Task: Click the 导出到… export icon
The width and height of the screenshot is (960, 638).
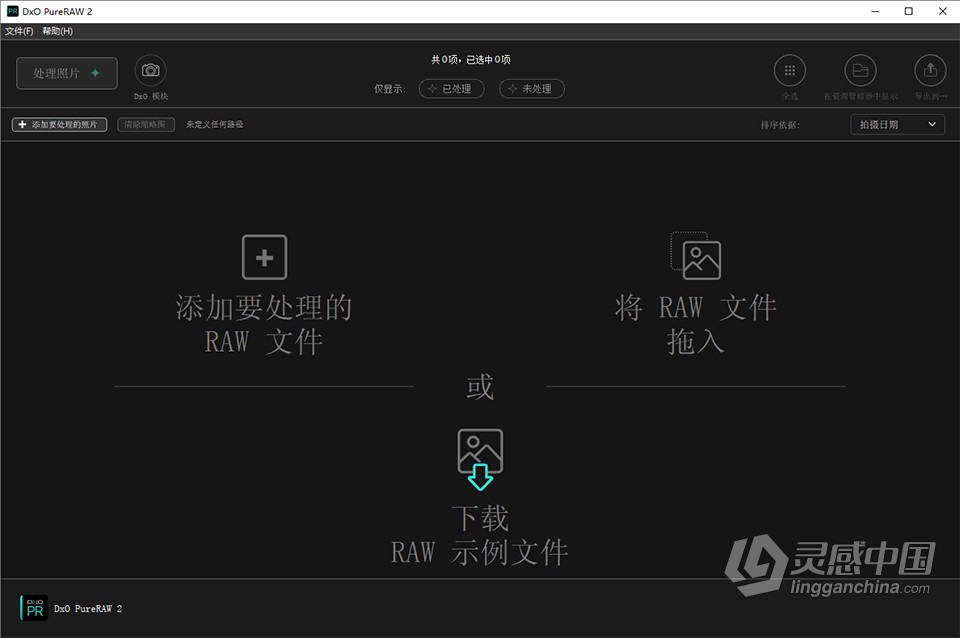Action: point(929,70)
